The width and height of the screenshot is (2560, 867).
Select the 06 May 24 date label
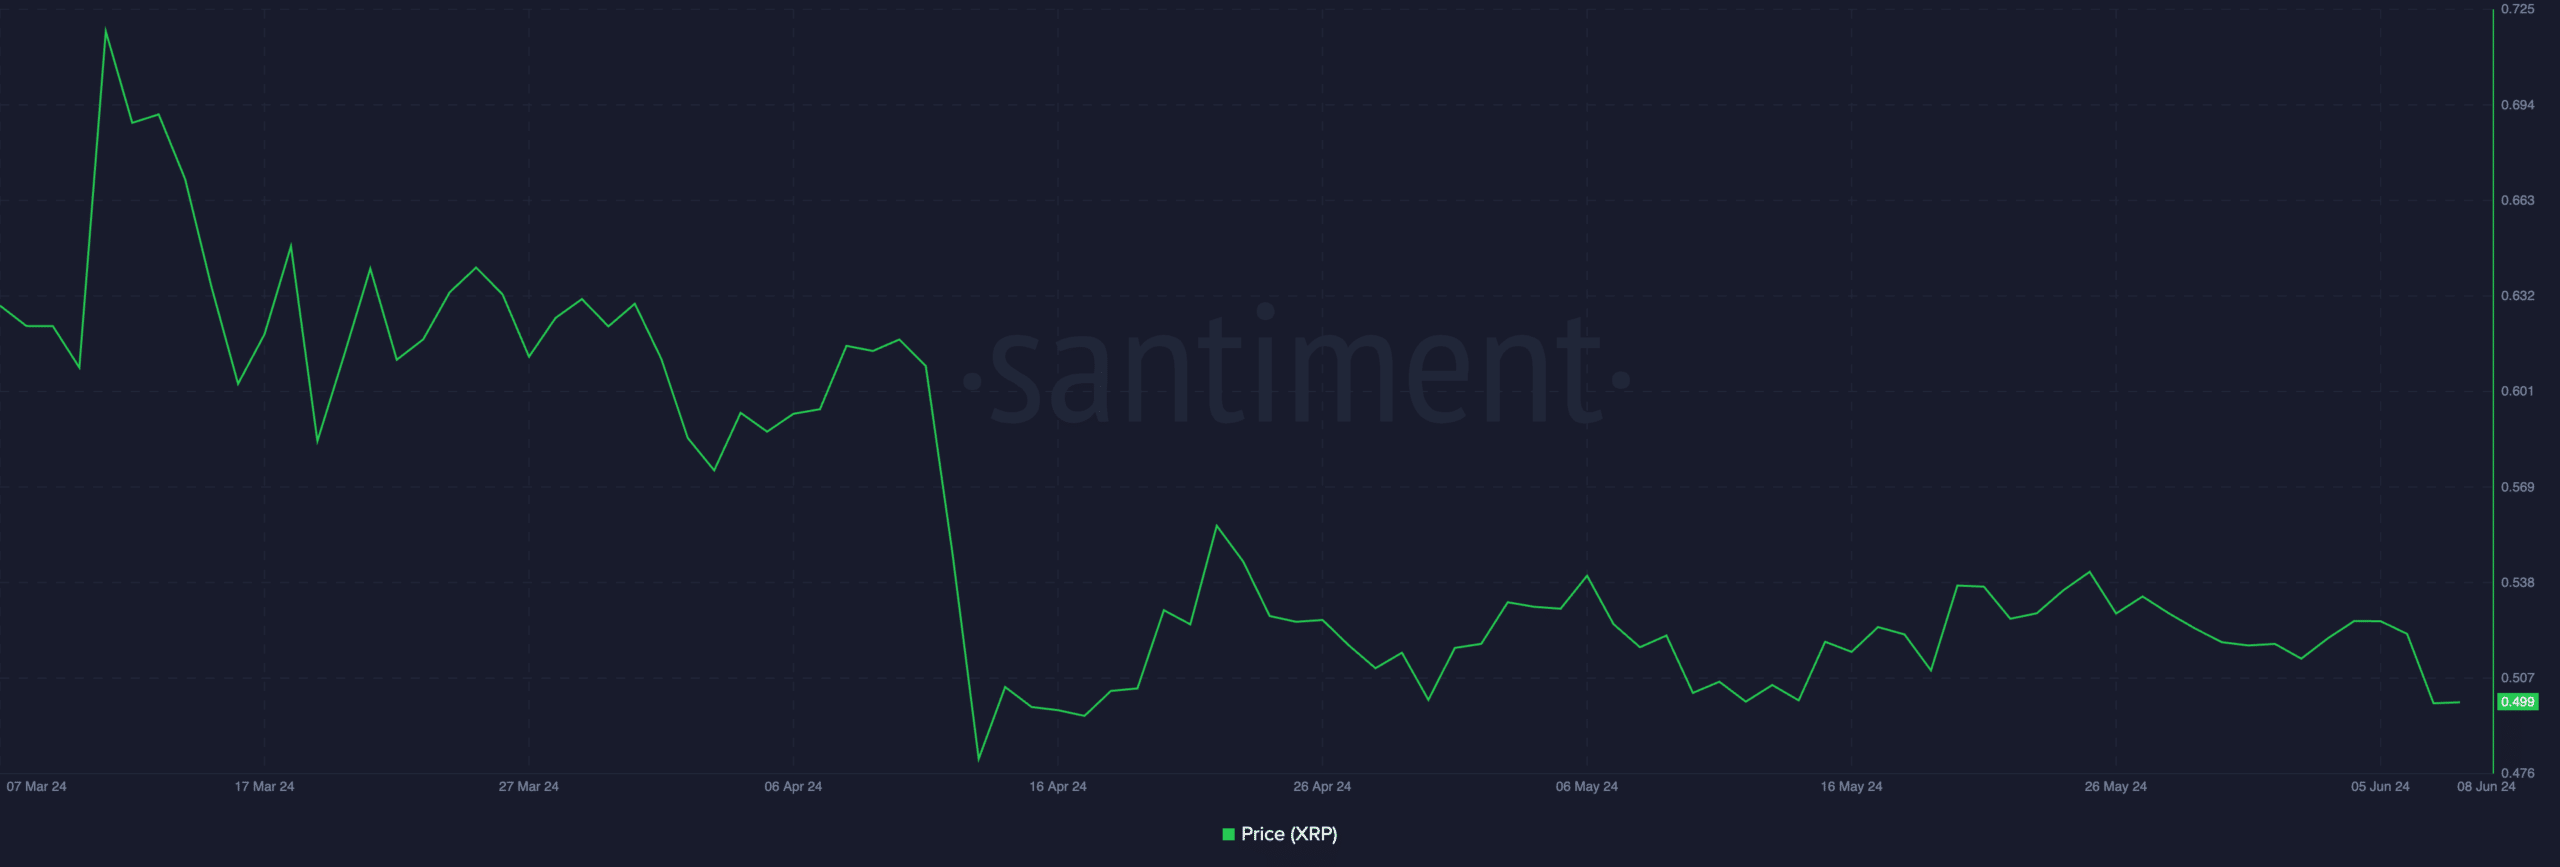1587,787
